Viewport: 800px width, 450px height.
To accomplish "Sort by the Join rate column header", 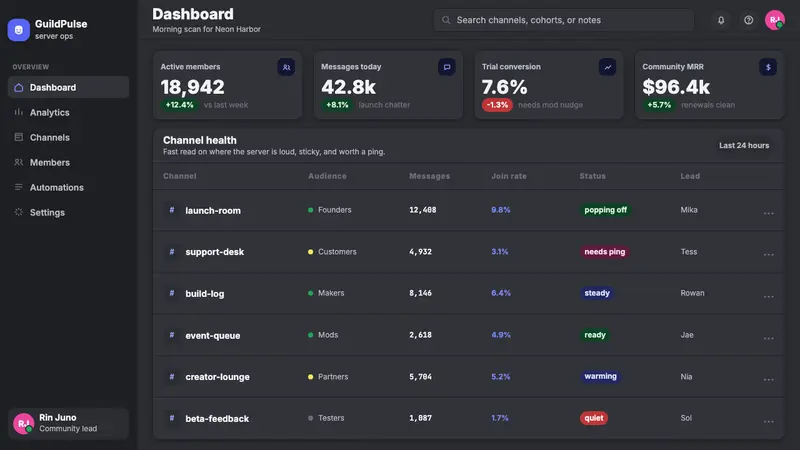I will (509, 176).
